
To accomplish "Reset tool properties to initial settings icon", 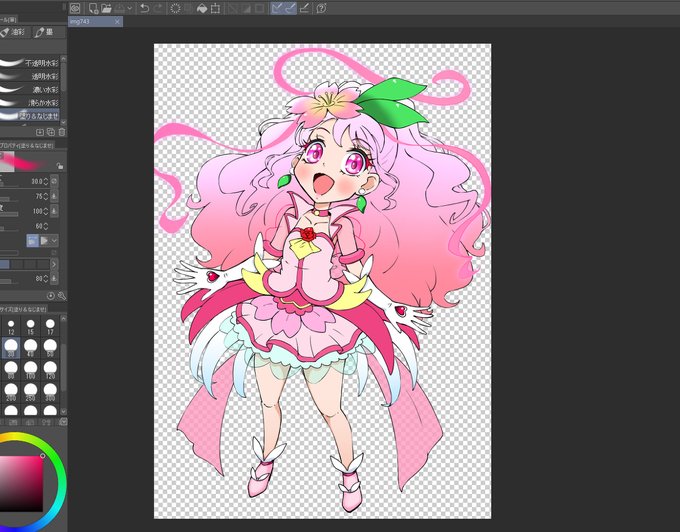I will [51, 296].
